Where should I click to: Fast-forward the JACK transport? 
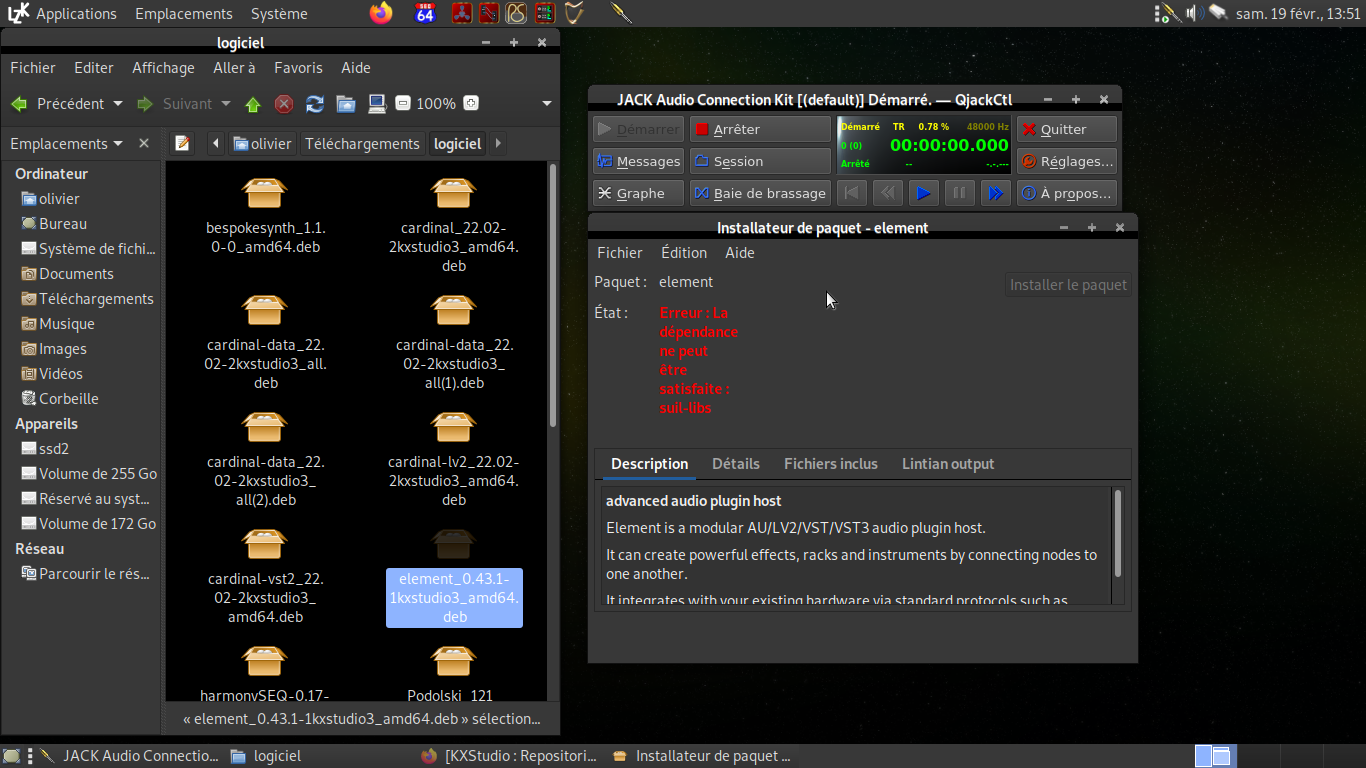point(995,193)
